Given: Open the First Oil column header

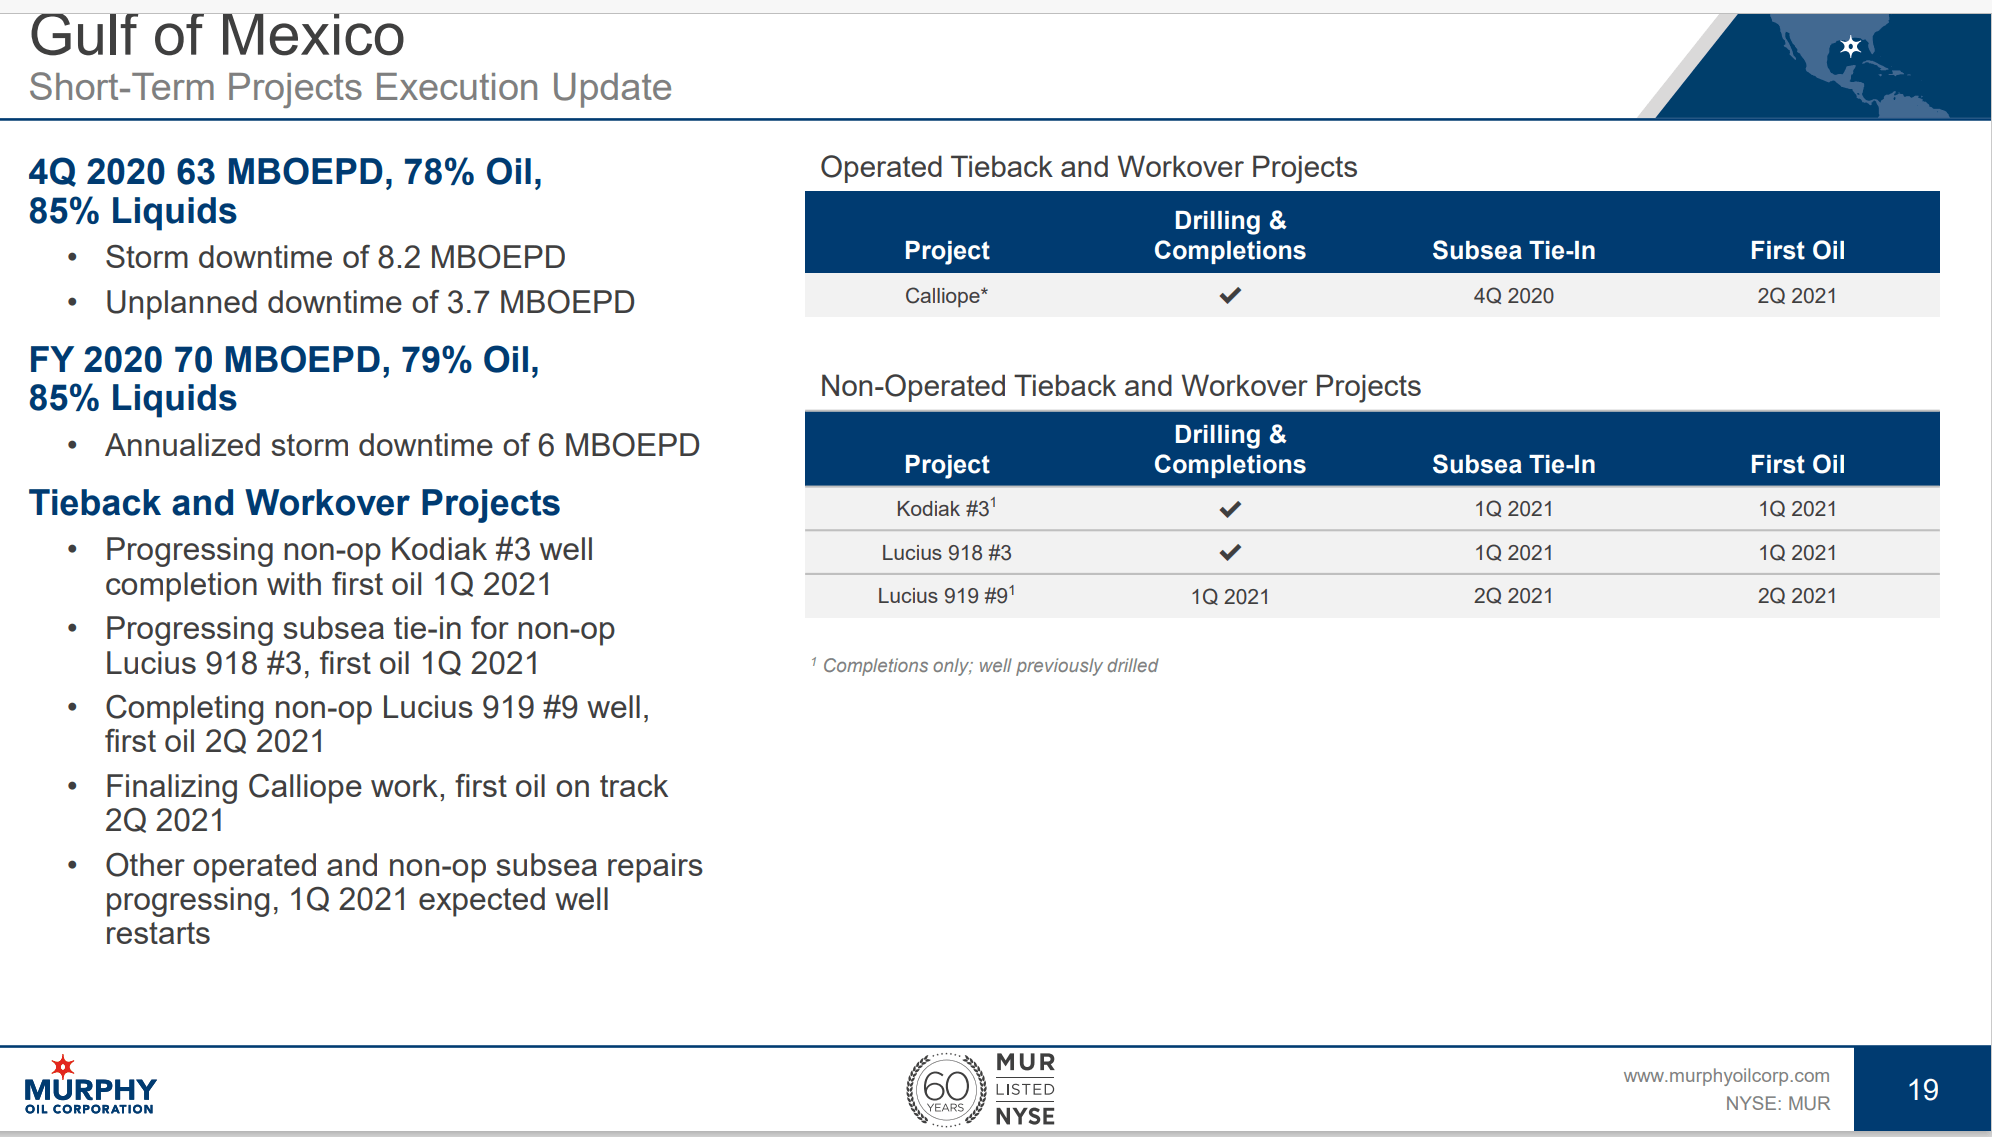Looking at the screenshot, I should click(1797, 250).
